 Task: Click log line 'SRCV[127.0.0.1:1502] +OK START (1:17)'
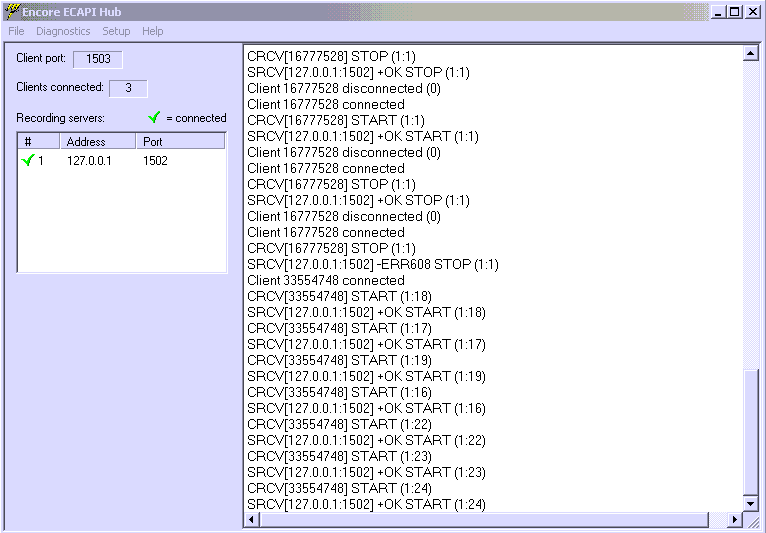(366, 344)
